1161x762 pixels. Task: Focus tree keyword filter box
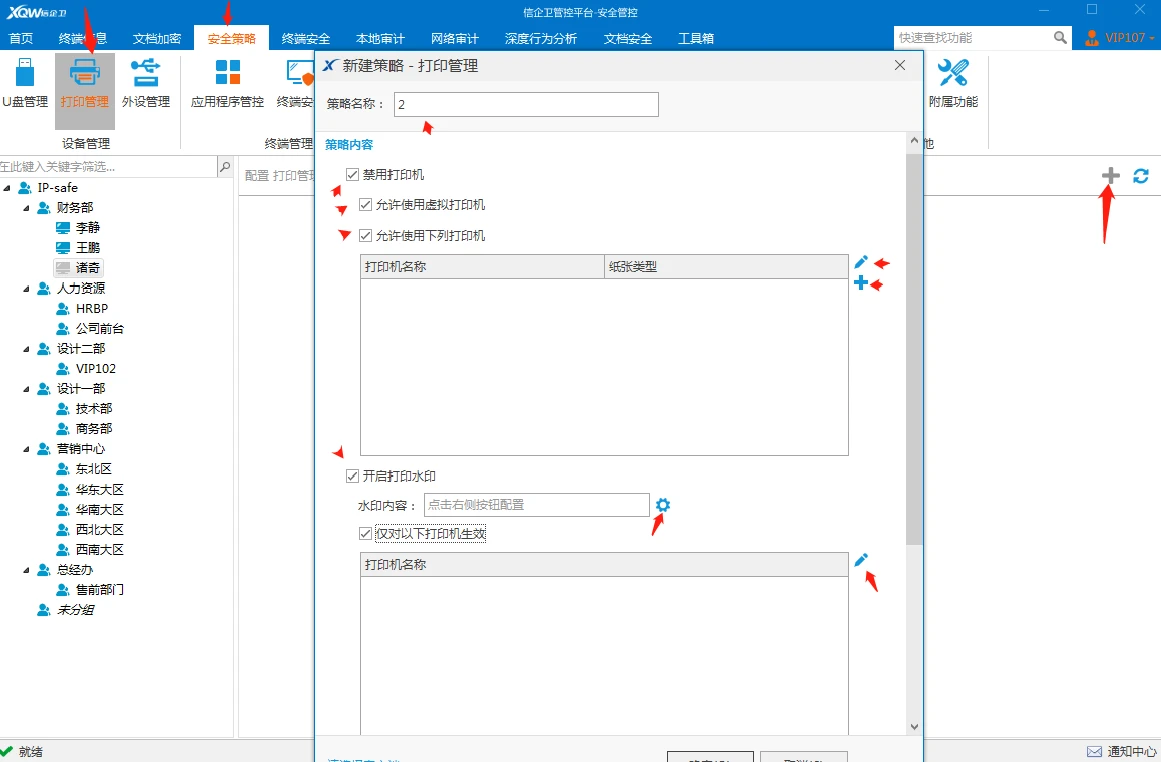[x=108, y=167]
